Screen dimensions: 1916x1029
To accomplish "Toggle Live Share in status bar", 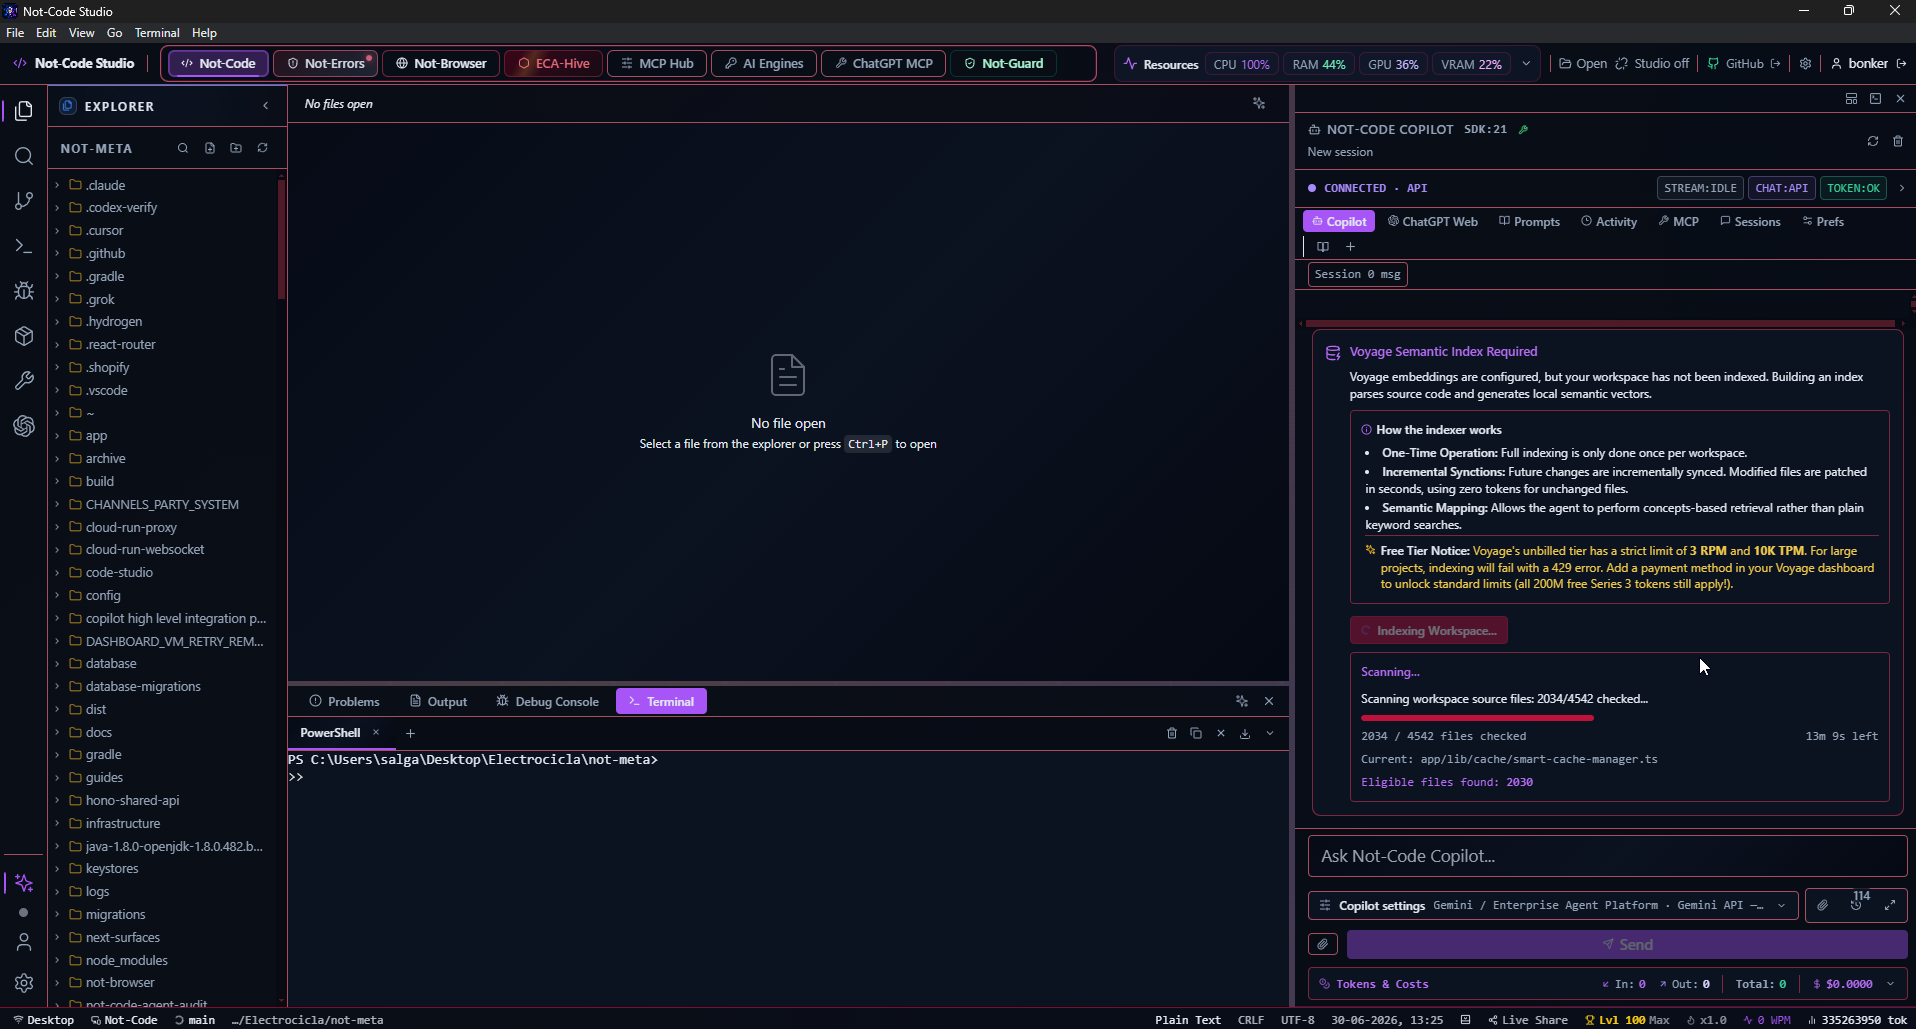I will 1527,1020.
